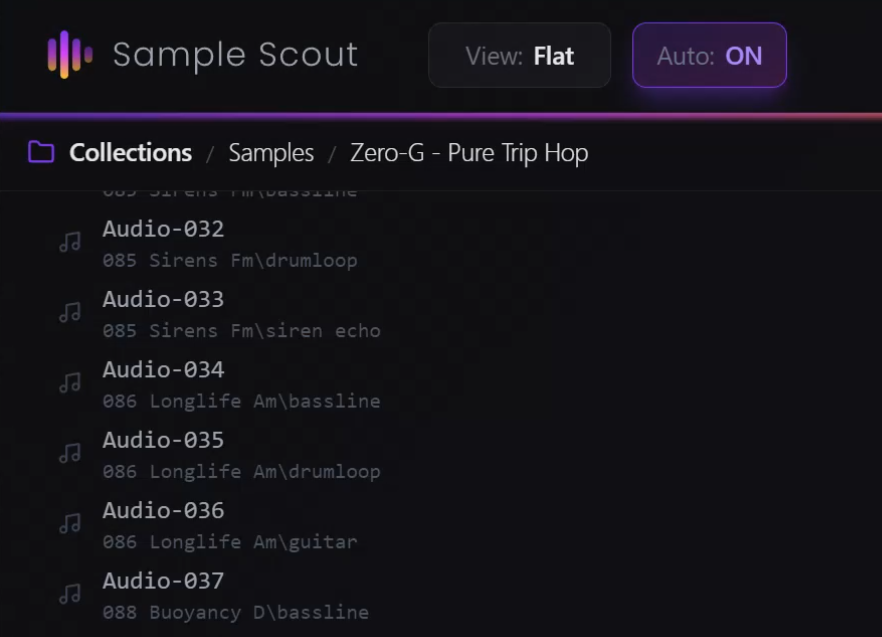Click the music note icon beside Audio-035
The width and height of the screenshot is (882, 637).
click(x=69, y=453)
